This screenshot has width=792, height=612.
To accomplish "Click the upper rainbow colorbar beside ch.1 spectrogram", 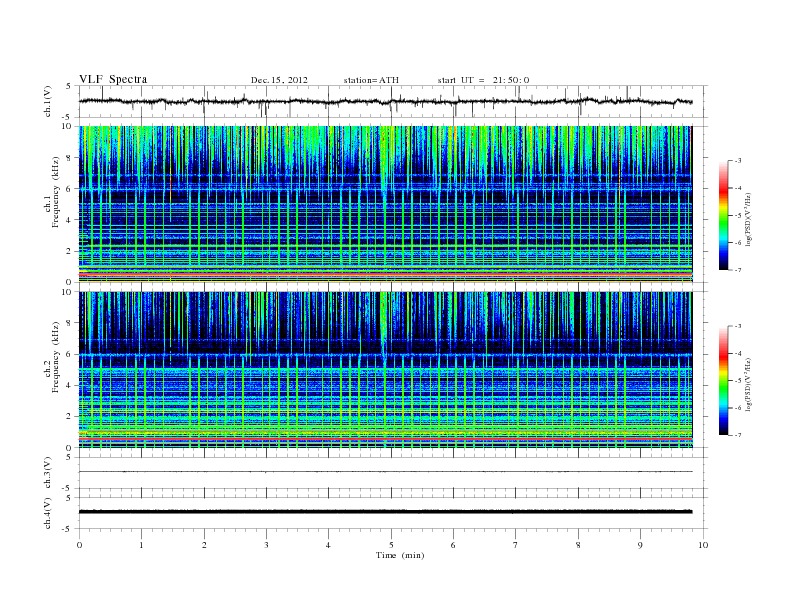I will pos(724,215).
